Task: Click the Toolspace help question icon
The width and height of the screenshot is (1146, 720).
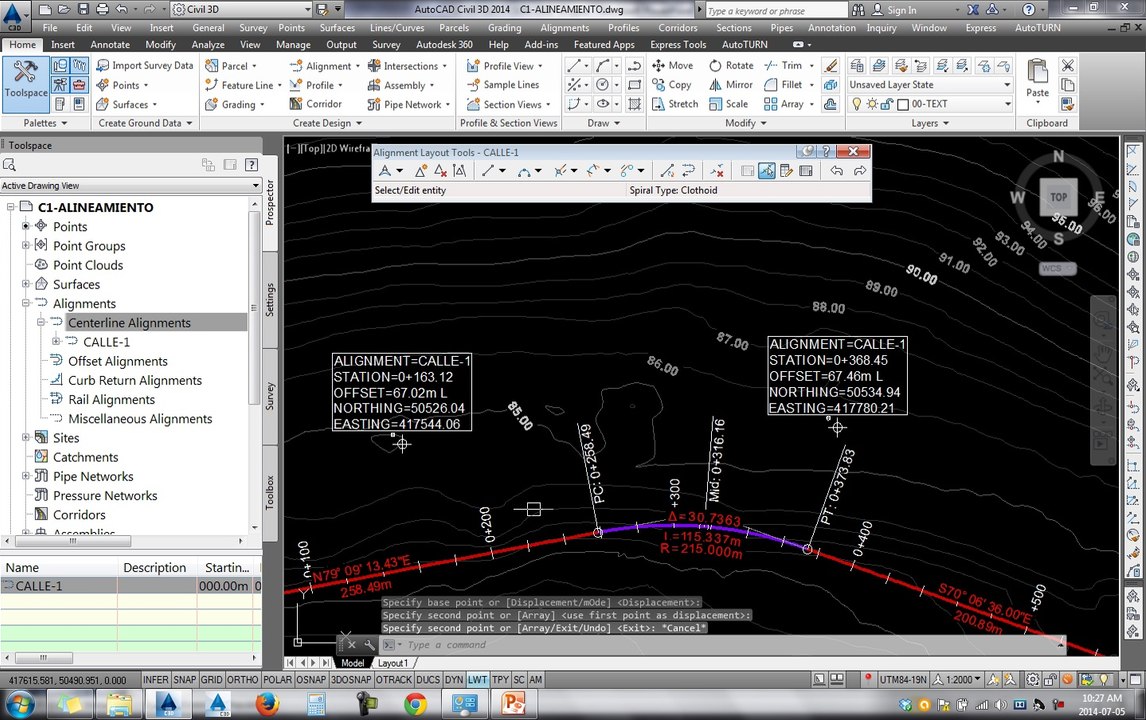Action: (251, 164)
